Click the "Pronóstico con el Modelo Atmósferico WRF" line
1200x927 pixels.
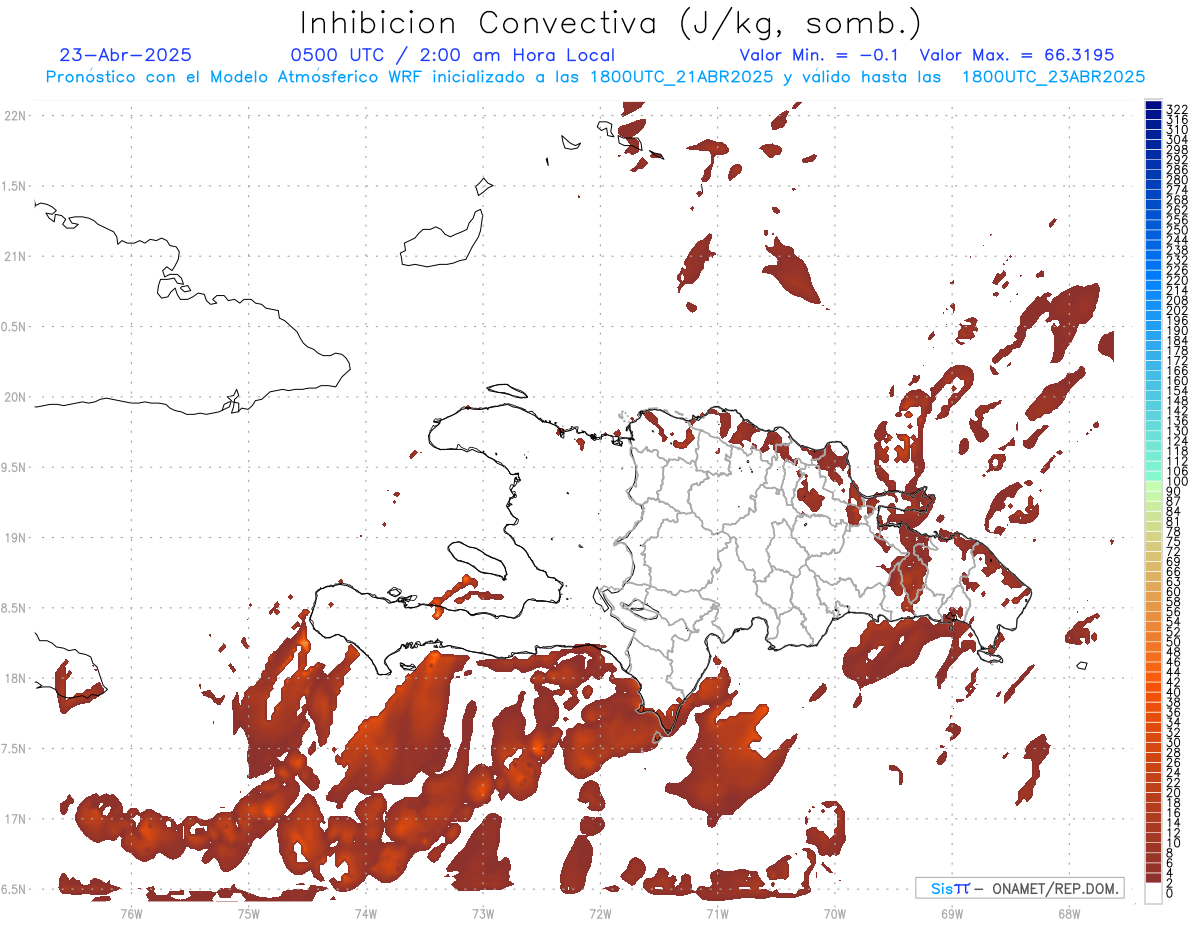[236, 77]
